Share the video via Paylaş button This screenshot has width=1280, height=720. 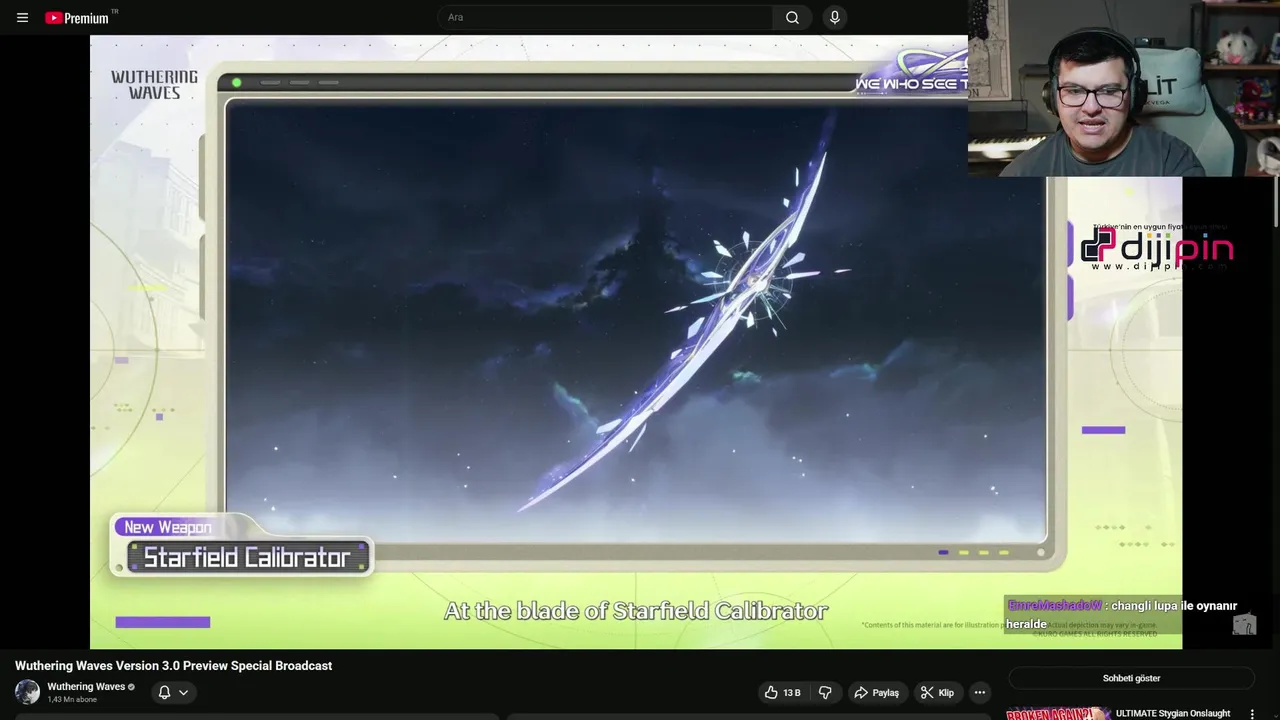tap(876, 692)
